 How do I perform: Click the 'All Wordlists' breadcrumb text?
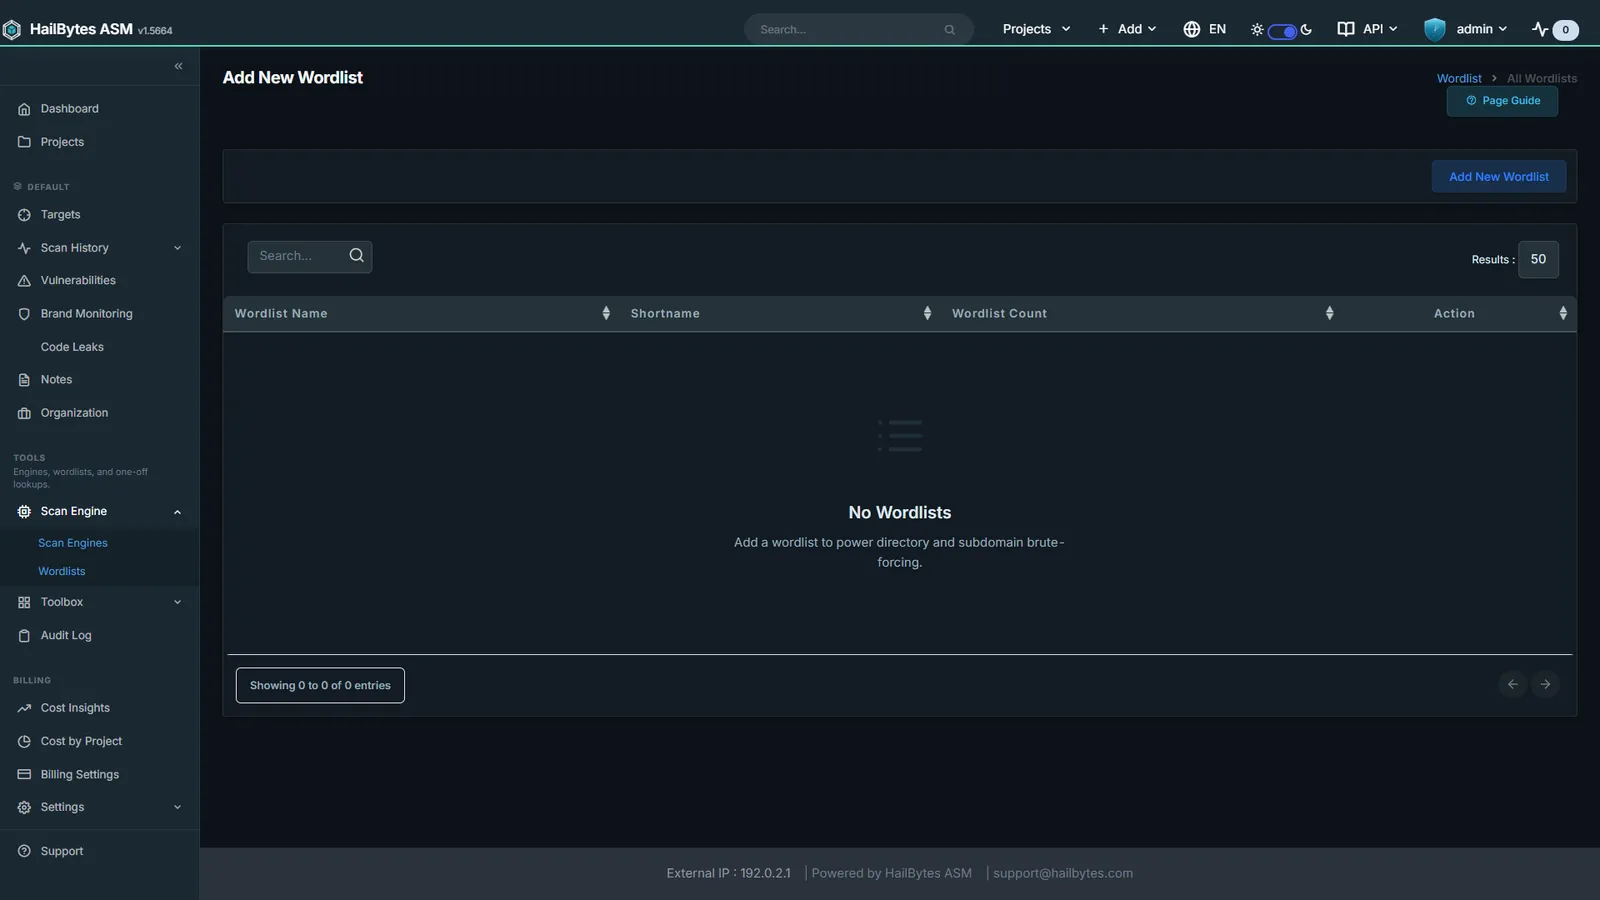tap(1542, 78)
